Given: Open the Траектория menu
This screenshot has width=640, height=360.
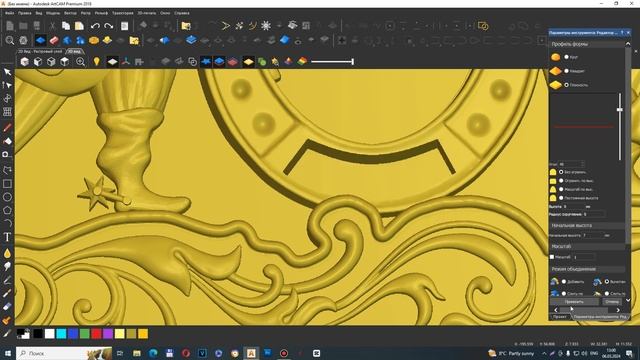Looking at the screenshot, I should 122,13.
